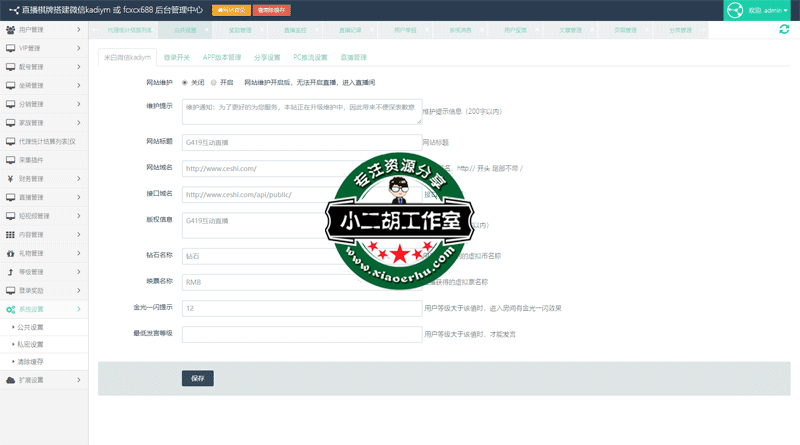This screenshot has height=445, width=800.
Task: Click the 系统设置 gears icon
Action: pos(10,309)
